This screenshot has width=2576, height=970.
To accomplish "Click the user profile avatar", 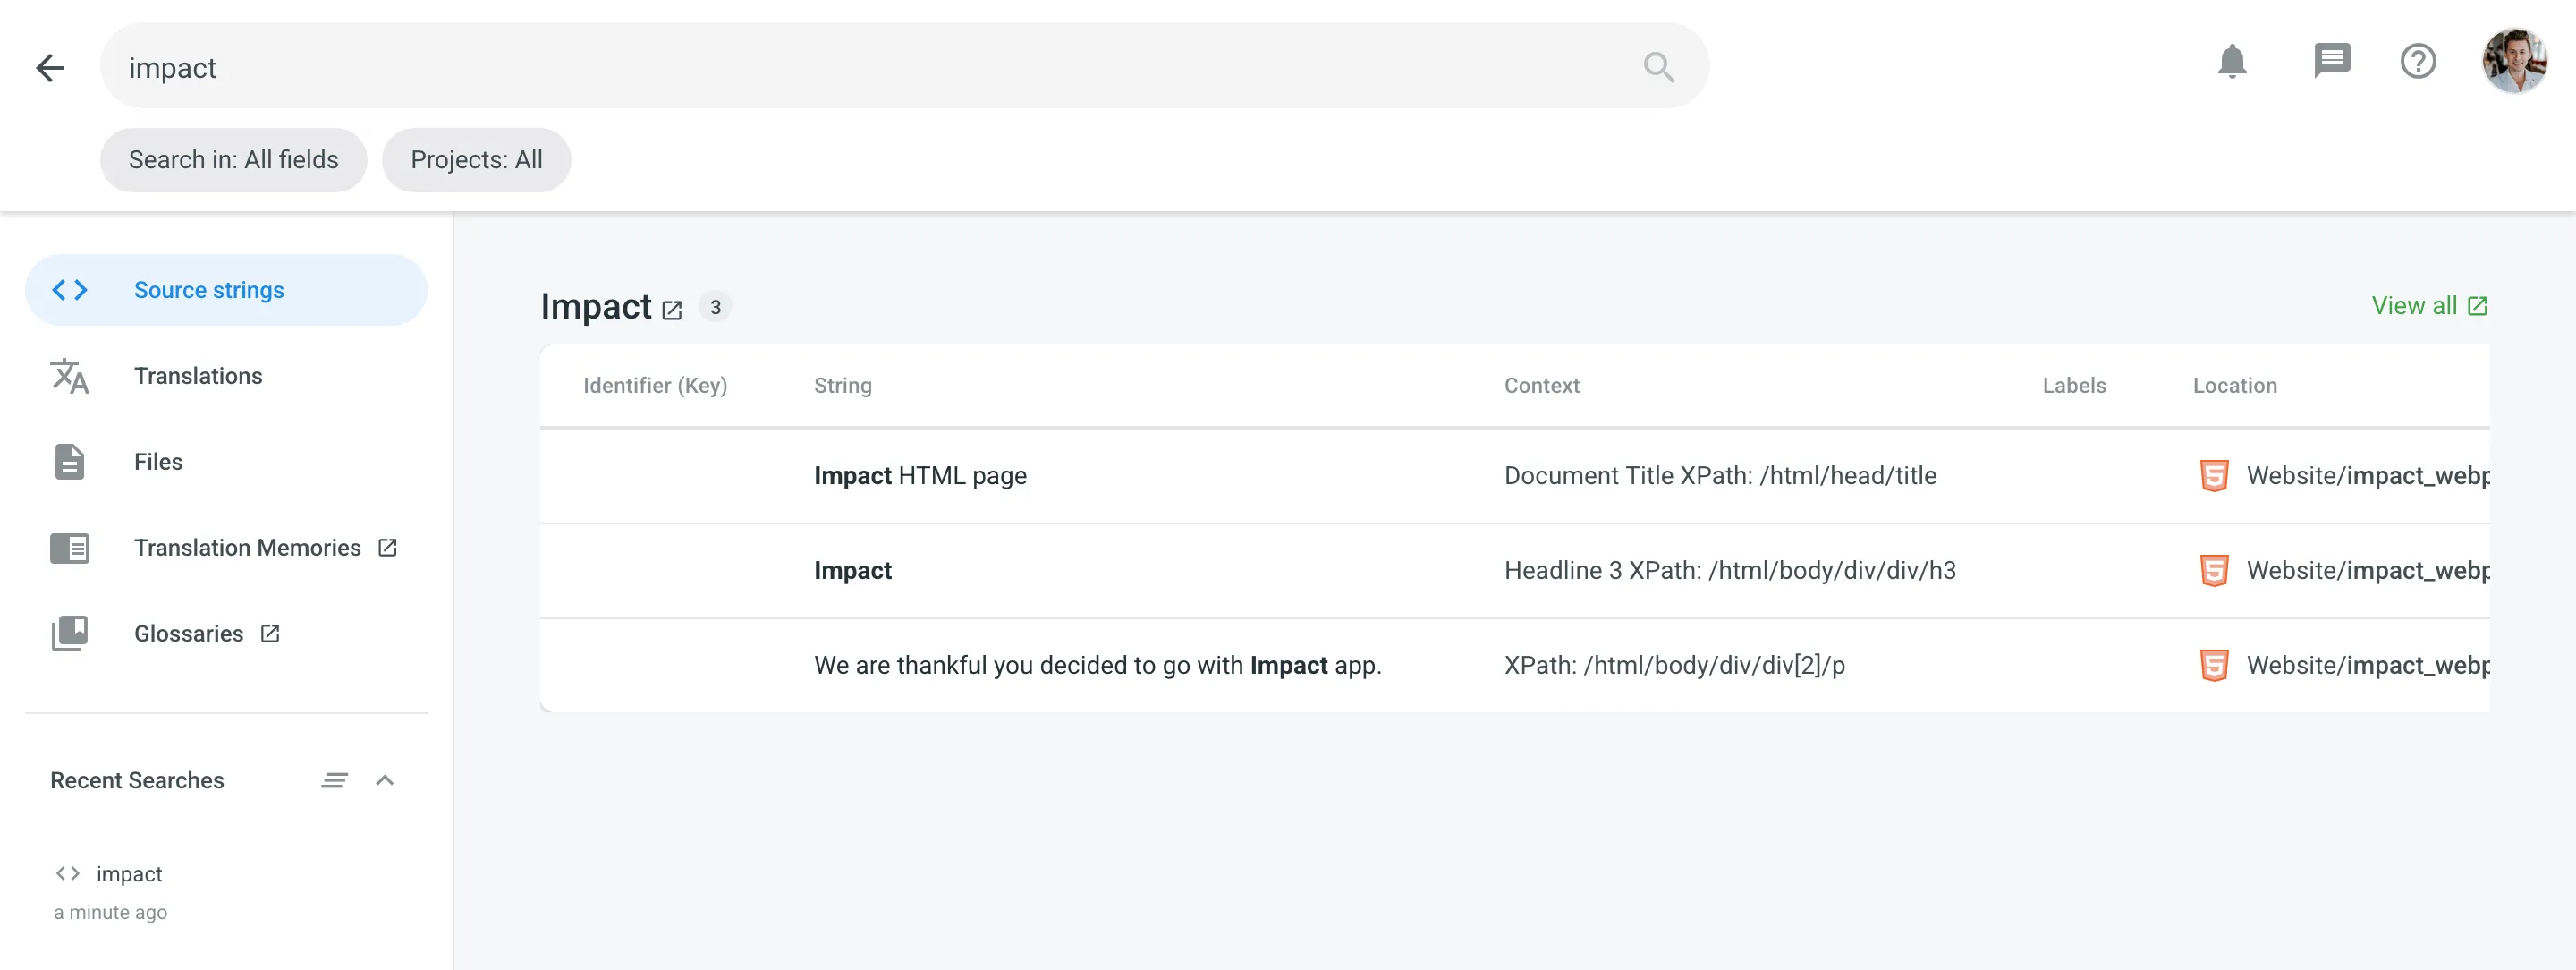I will (x=2513, y=62).
